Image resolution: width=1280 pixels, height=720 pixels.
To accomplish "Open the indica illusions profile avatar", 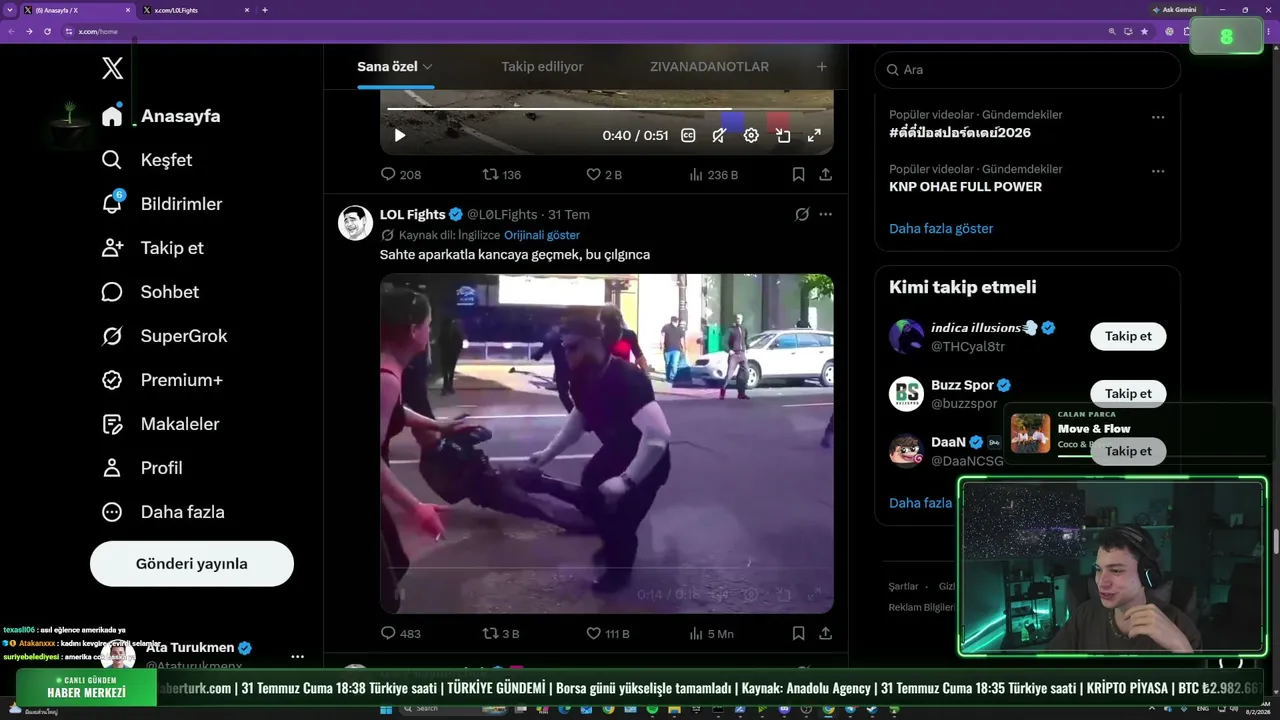I will [x=906, y=336].
